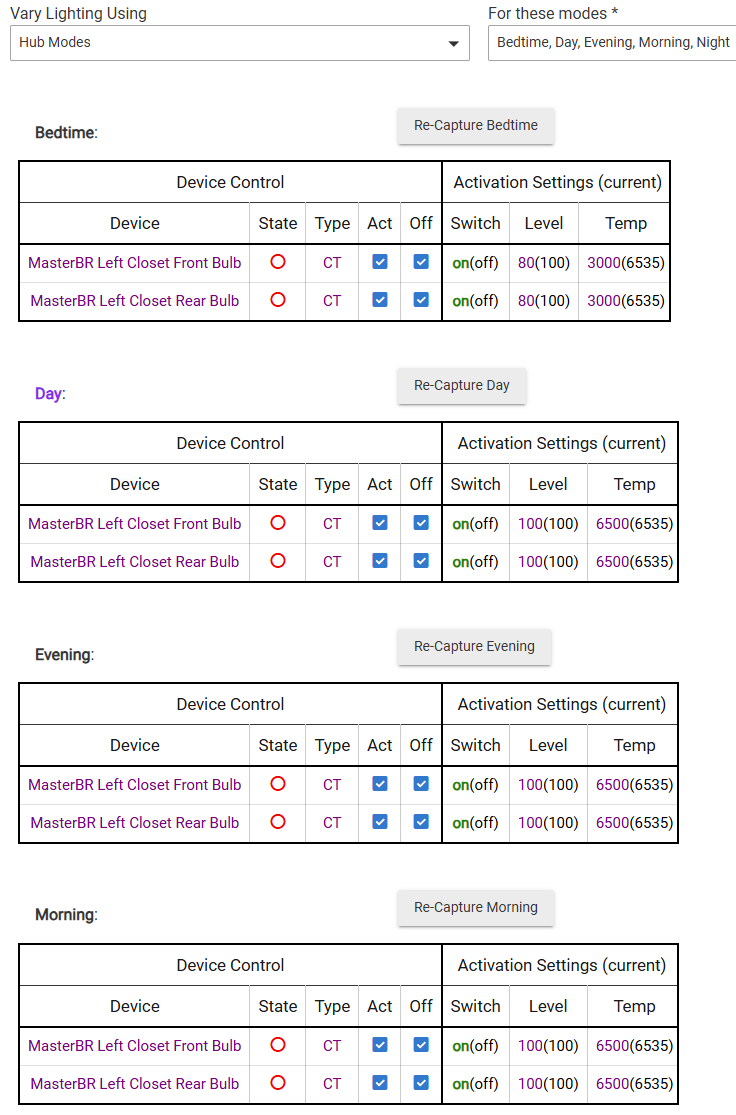The width and height of the screenshot is (736, 1115).
Task: Open the Vary Lighting Using dropdown
Action: pyautogui.click(x=240, y=43)
